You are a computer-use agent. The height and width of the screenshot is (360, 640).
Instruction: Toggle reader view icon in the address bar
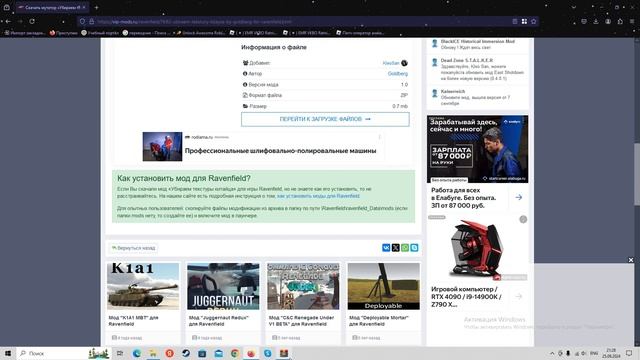[x=515, y=22]
